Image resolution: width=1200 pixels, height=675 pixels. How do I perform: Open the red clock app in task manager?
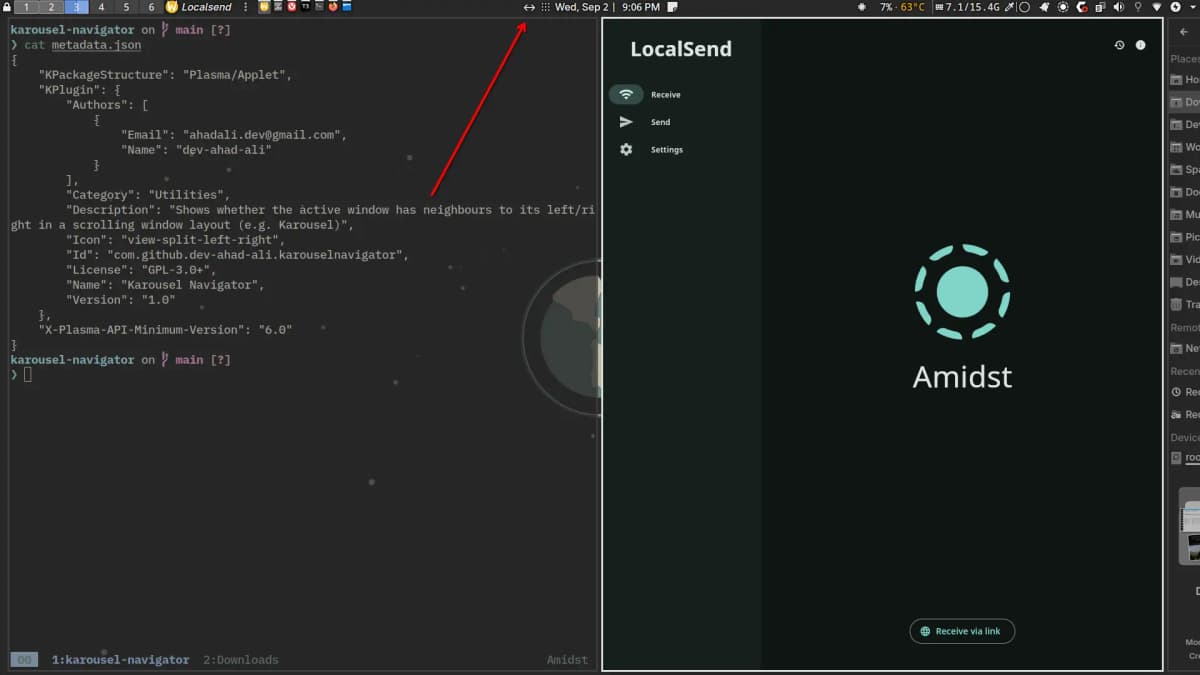click(292, 6)
